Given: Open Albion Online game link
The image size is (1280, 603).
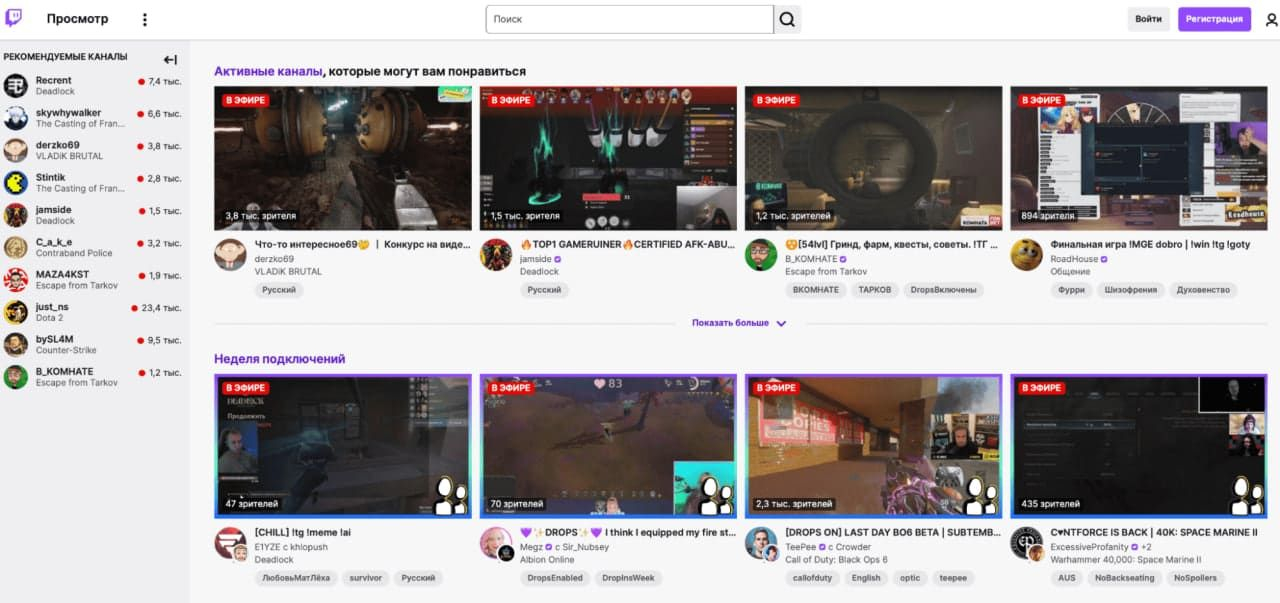Looking at the screenshot, I should [547, 559].
